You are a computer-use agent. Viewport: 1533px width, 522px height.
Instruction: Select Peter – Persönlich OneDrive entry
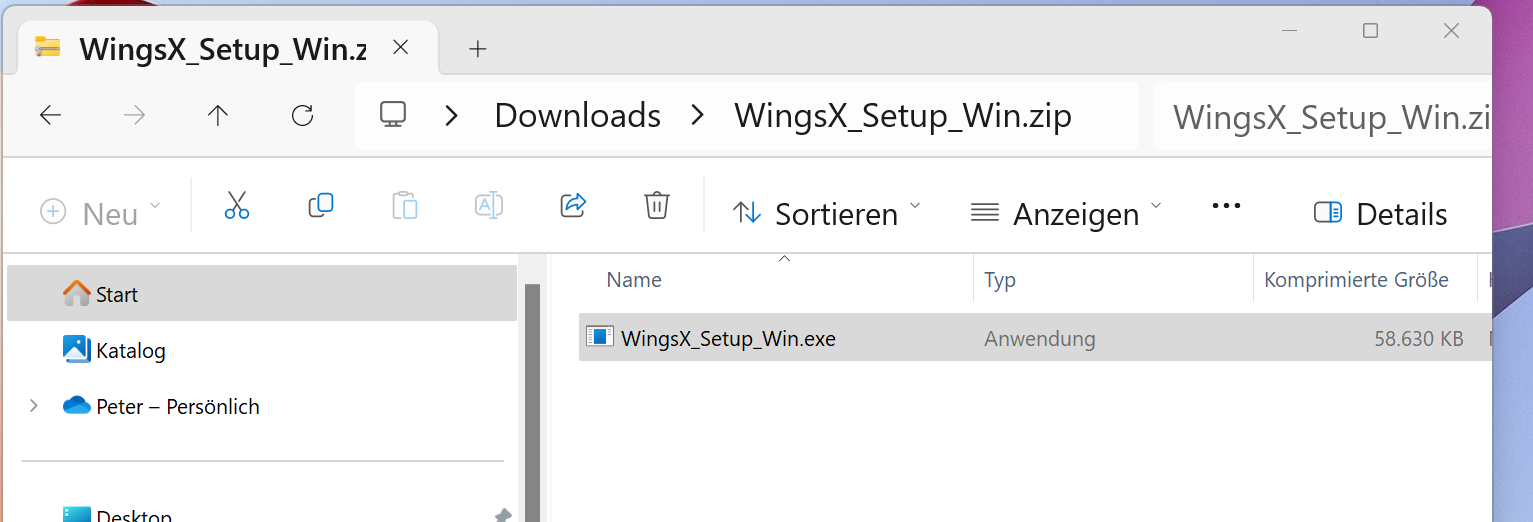[262, 406]
